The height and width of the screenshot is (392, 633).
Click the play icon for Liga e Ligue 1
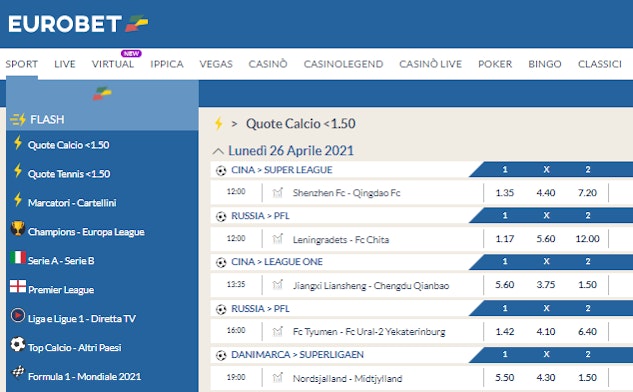pos(18,315)
